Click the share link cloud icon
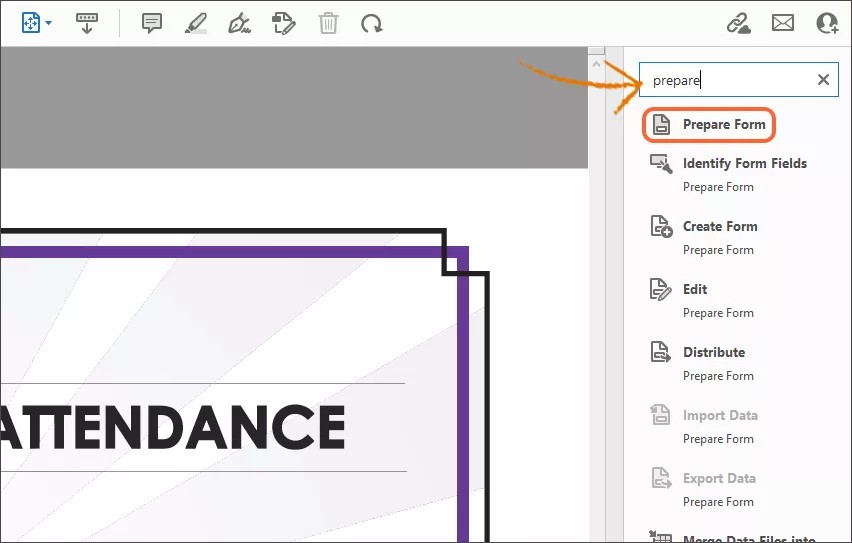The image size is (852, 543). click(738, 22)
